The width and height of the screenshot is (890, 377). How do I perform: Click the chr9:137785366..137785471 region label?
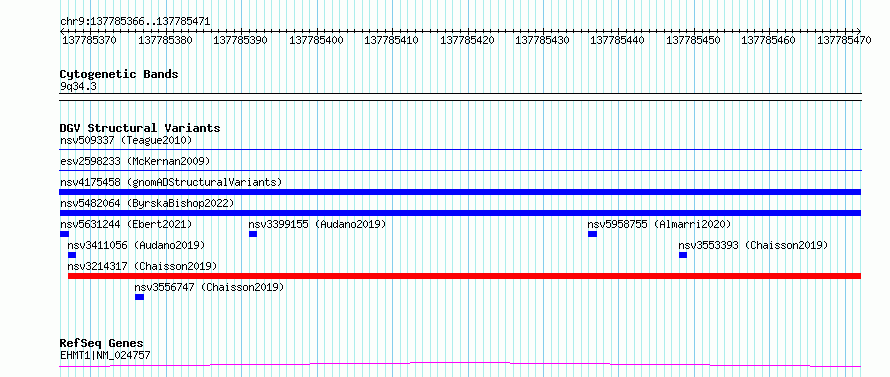[135, 21]
